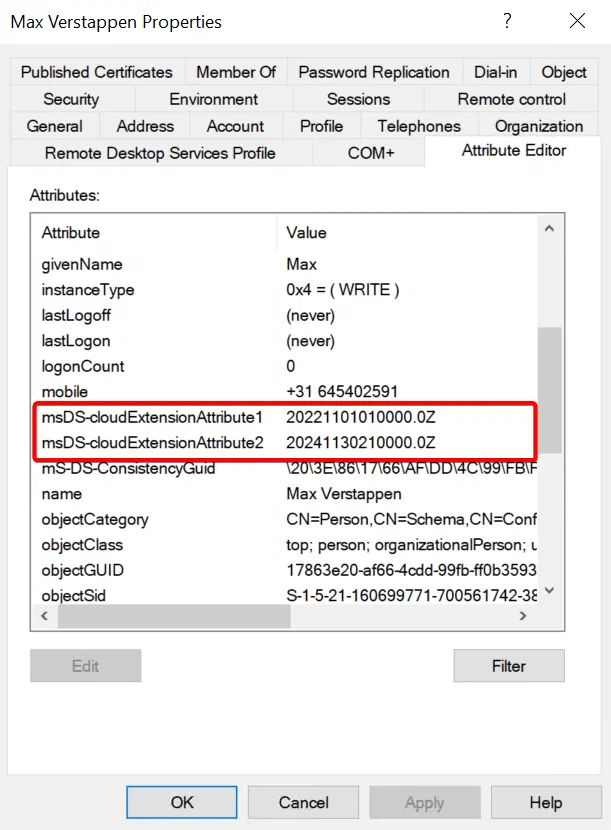Open the Address tab
This screenshot has width=611, height=830.
point(145,126)
